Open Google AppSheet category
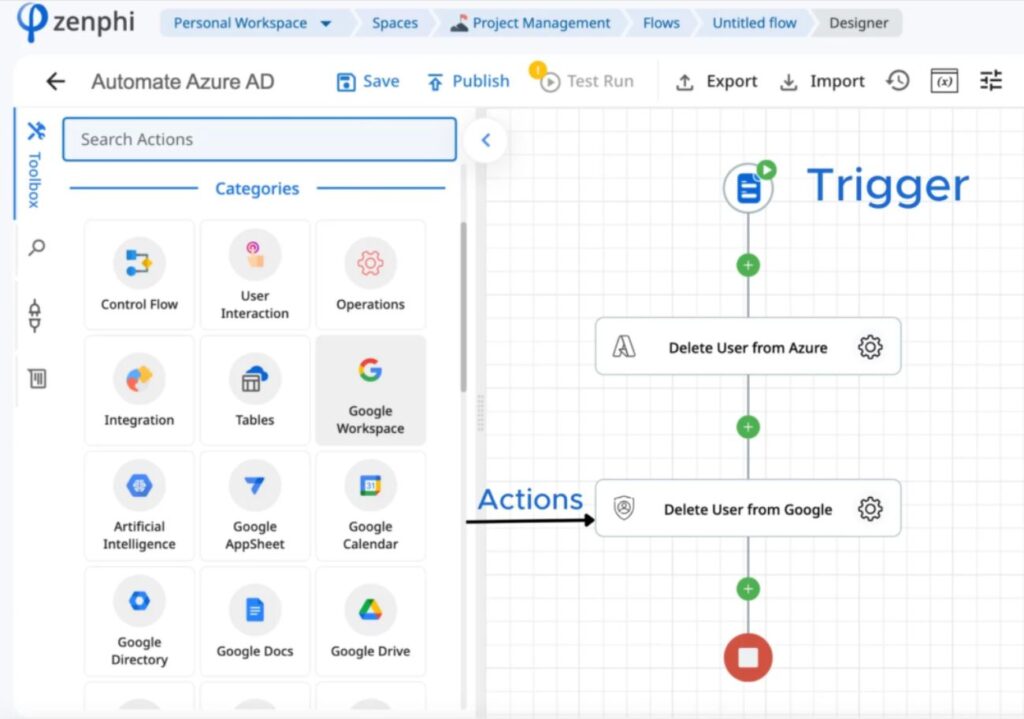This screenshot has width=1024, height=719. point(255,506)
